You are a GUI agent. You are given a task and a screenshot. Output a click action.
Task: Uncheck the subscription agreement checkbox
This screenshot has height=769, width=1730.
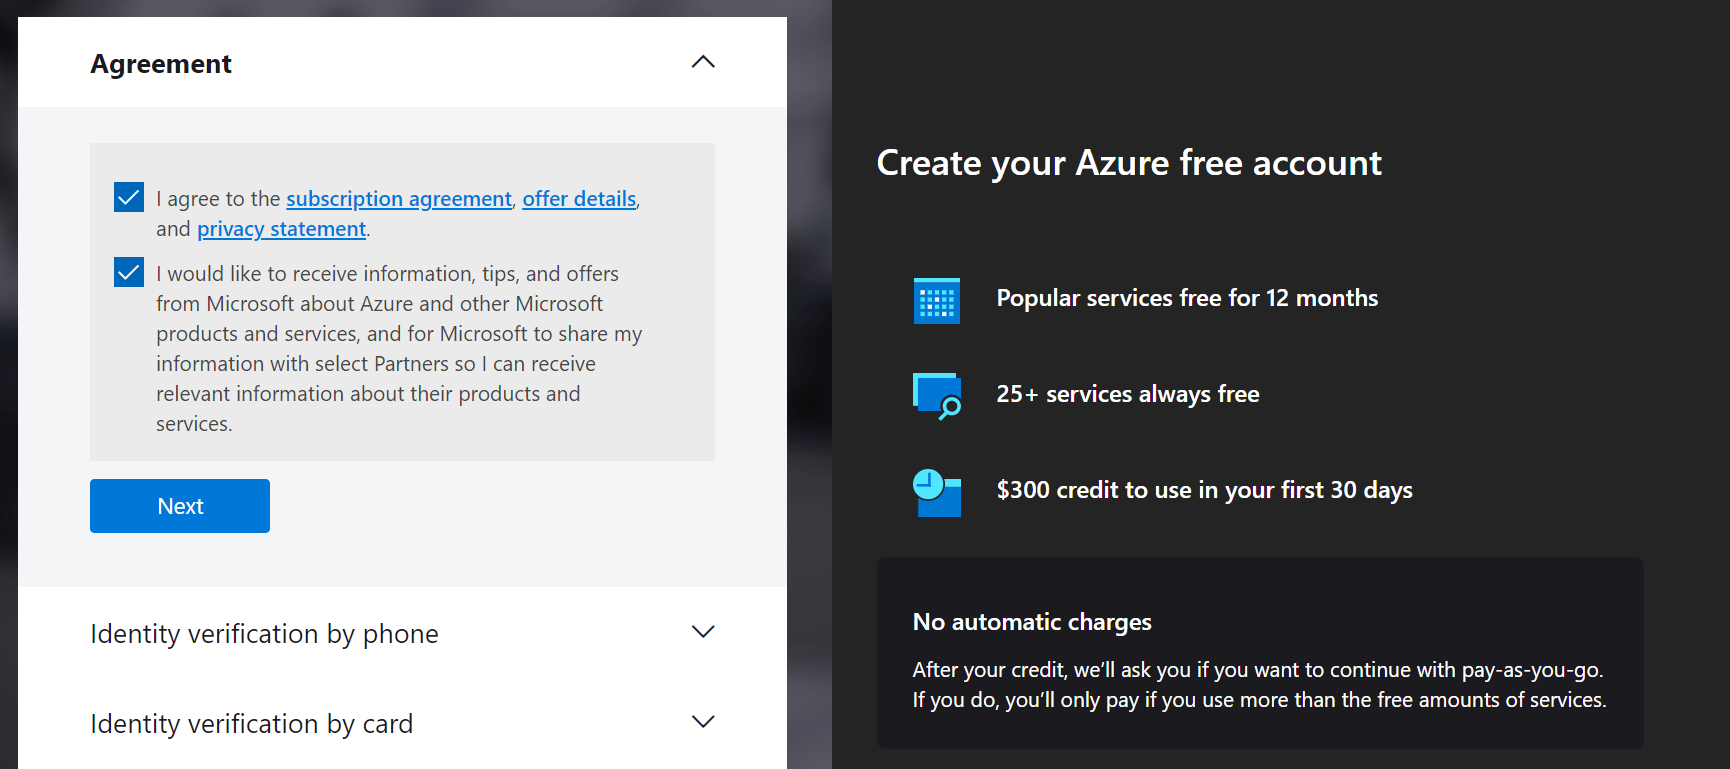(x=129, y=197)
